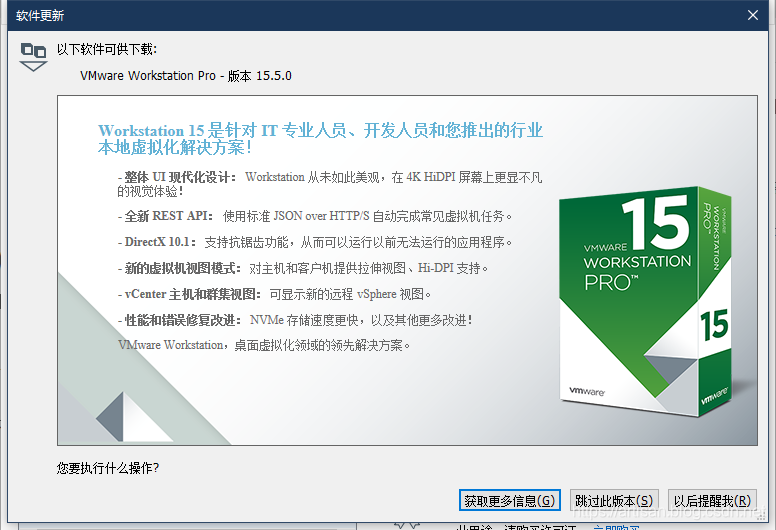Select the vCenter 主机和群集视图 feature line

[x=276, y=294]
